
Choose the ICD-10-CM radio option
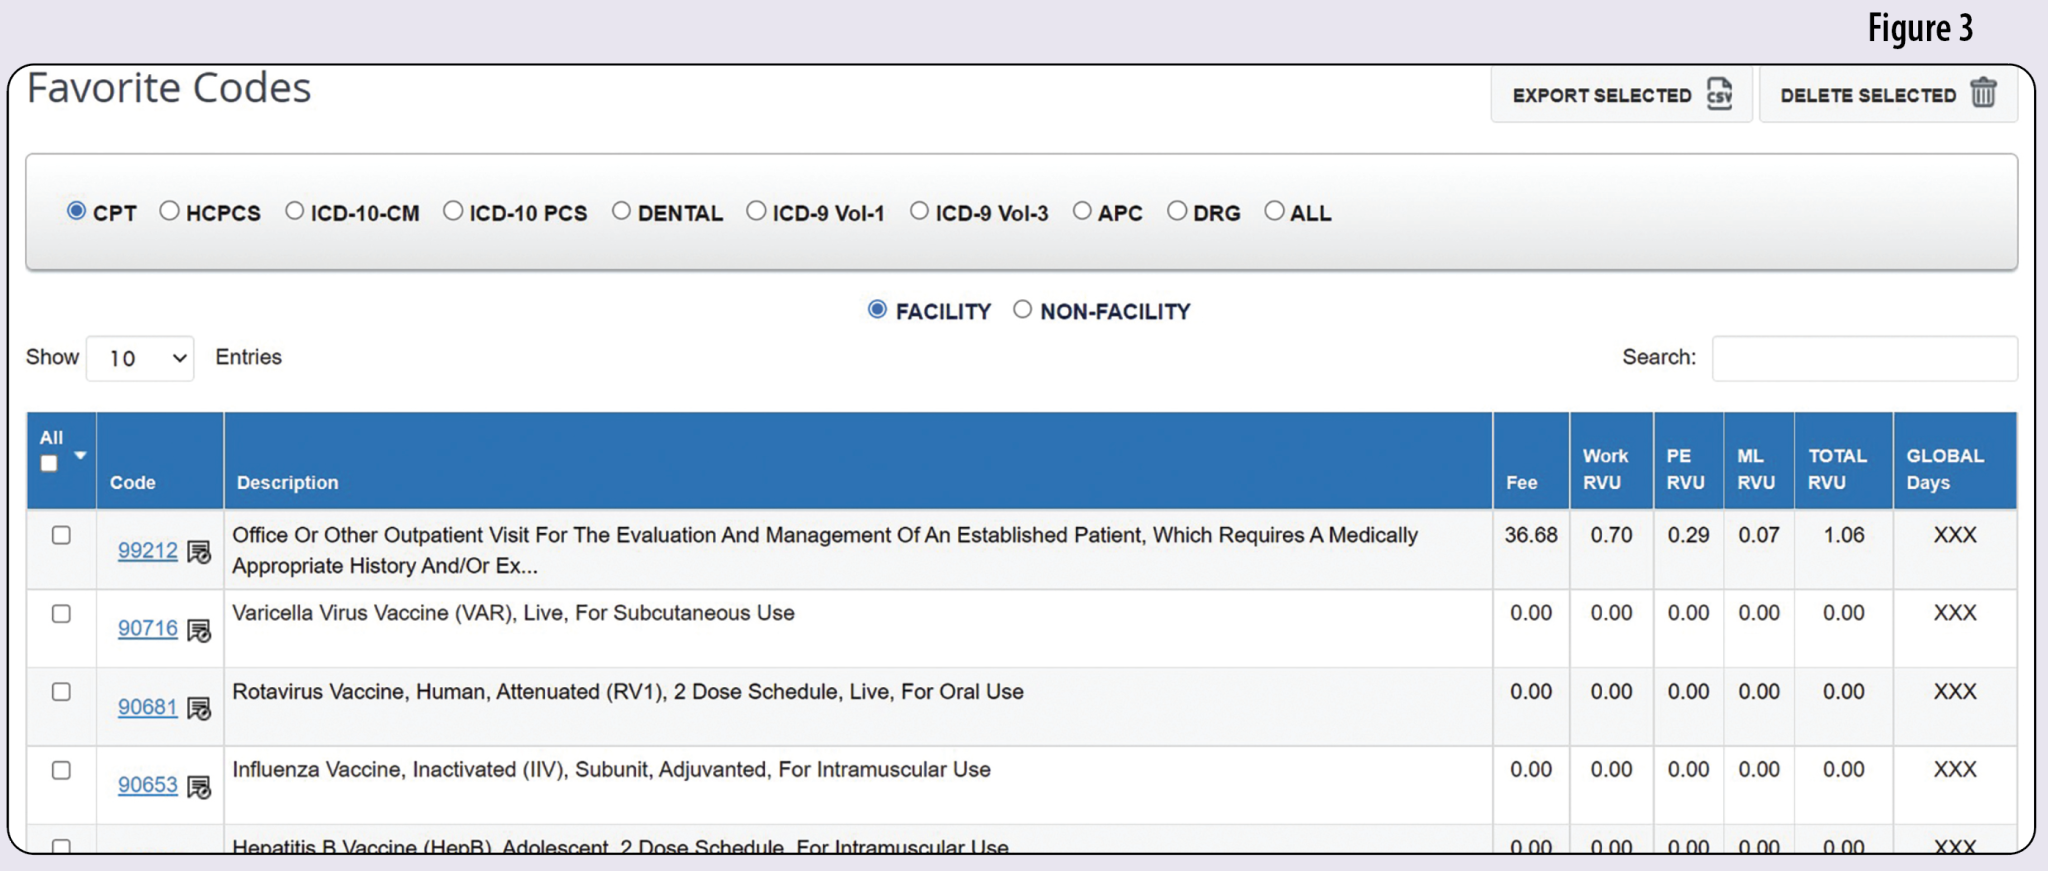pyautogui.click(x=294, y=211)
